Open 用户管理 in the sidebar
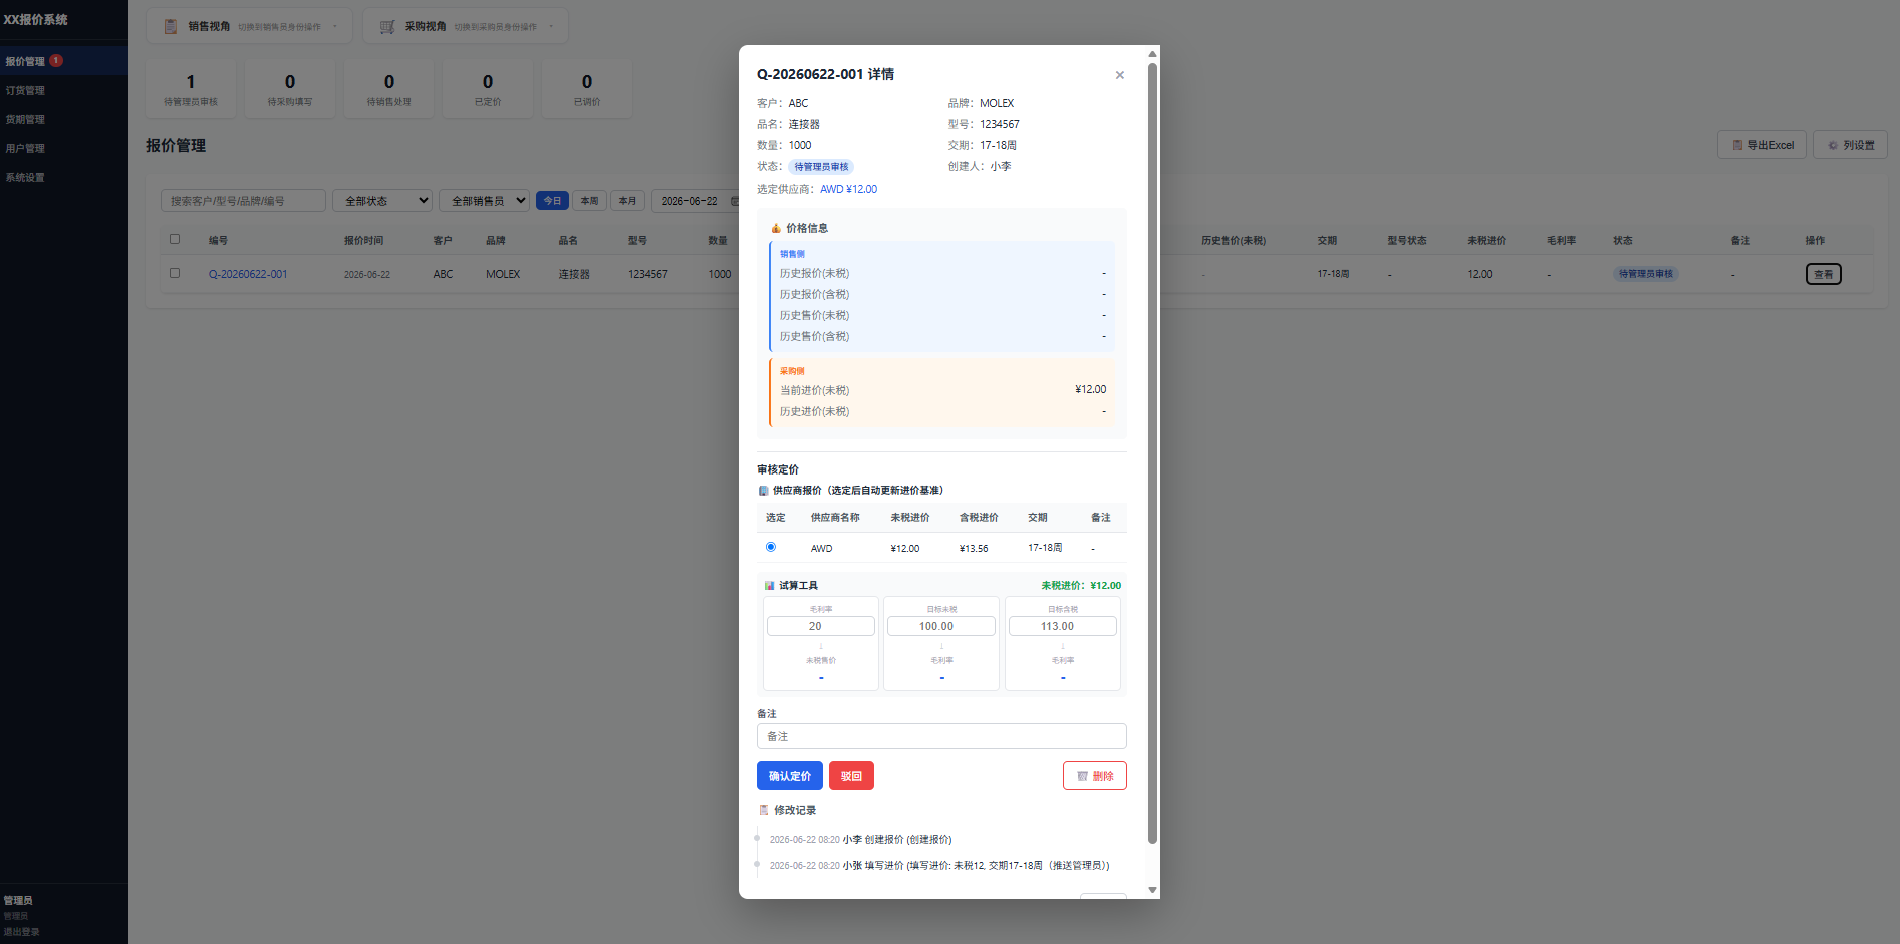1900x944 pixels. point(64,148)
